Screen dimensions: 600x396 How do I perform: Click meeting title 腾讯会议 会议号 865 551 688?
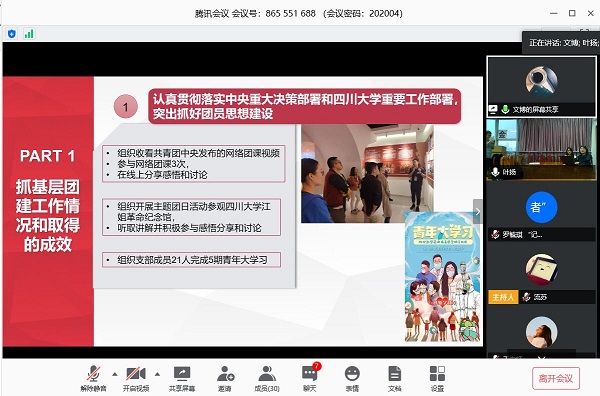pos(255,14)
